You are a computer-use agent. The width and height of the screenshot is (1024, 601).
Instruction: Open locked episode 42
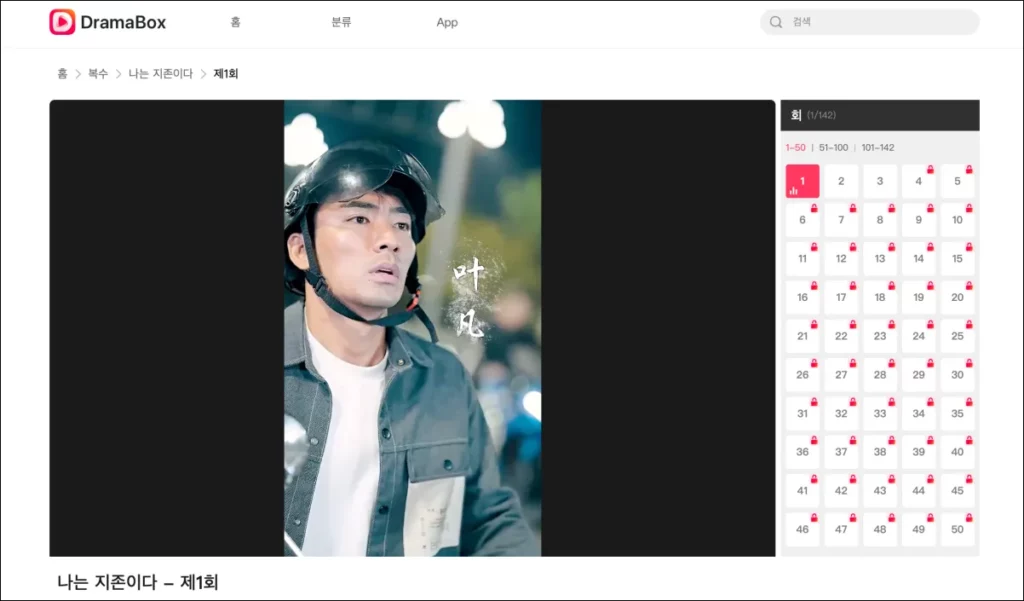pyautogui.click(x=841, y=491)
